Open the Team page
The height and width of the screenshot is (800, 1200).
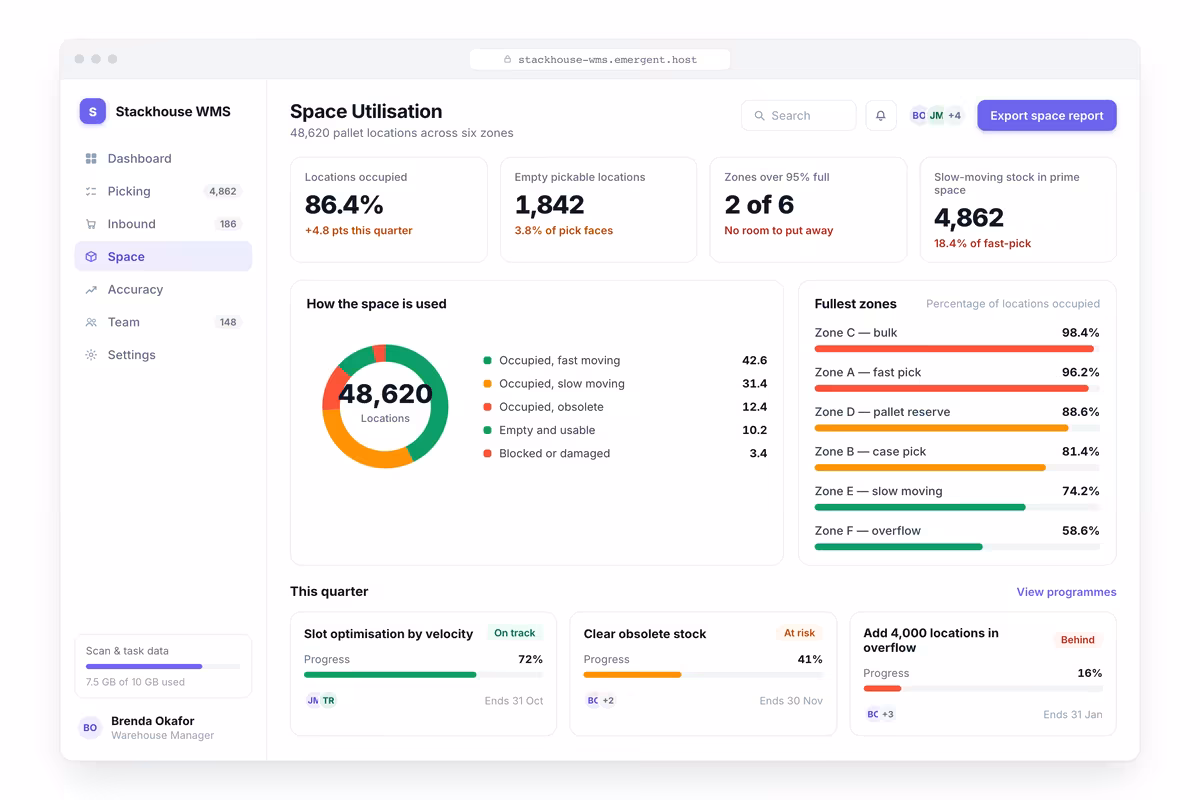point(163,322)
